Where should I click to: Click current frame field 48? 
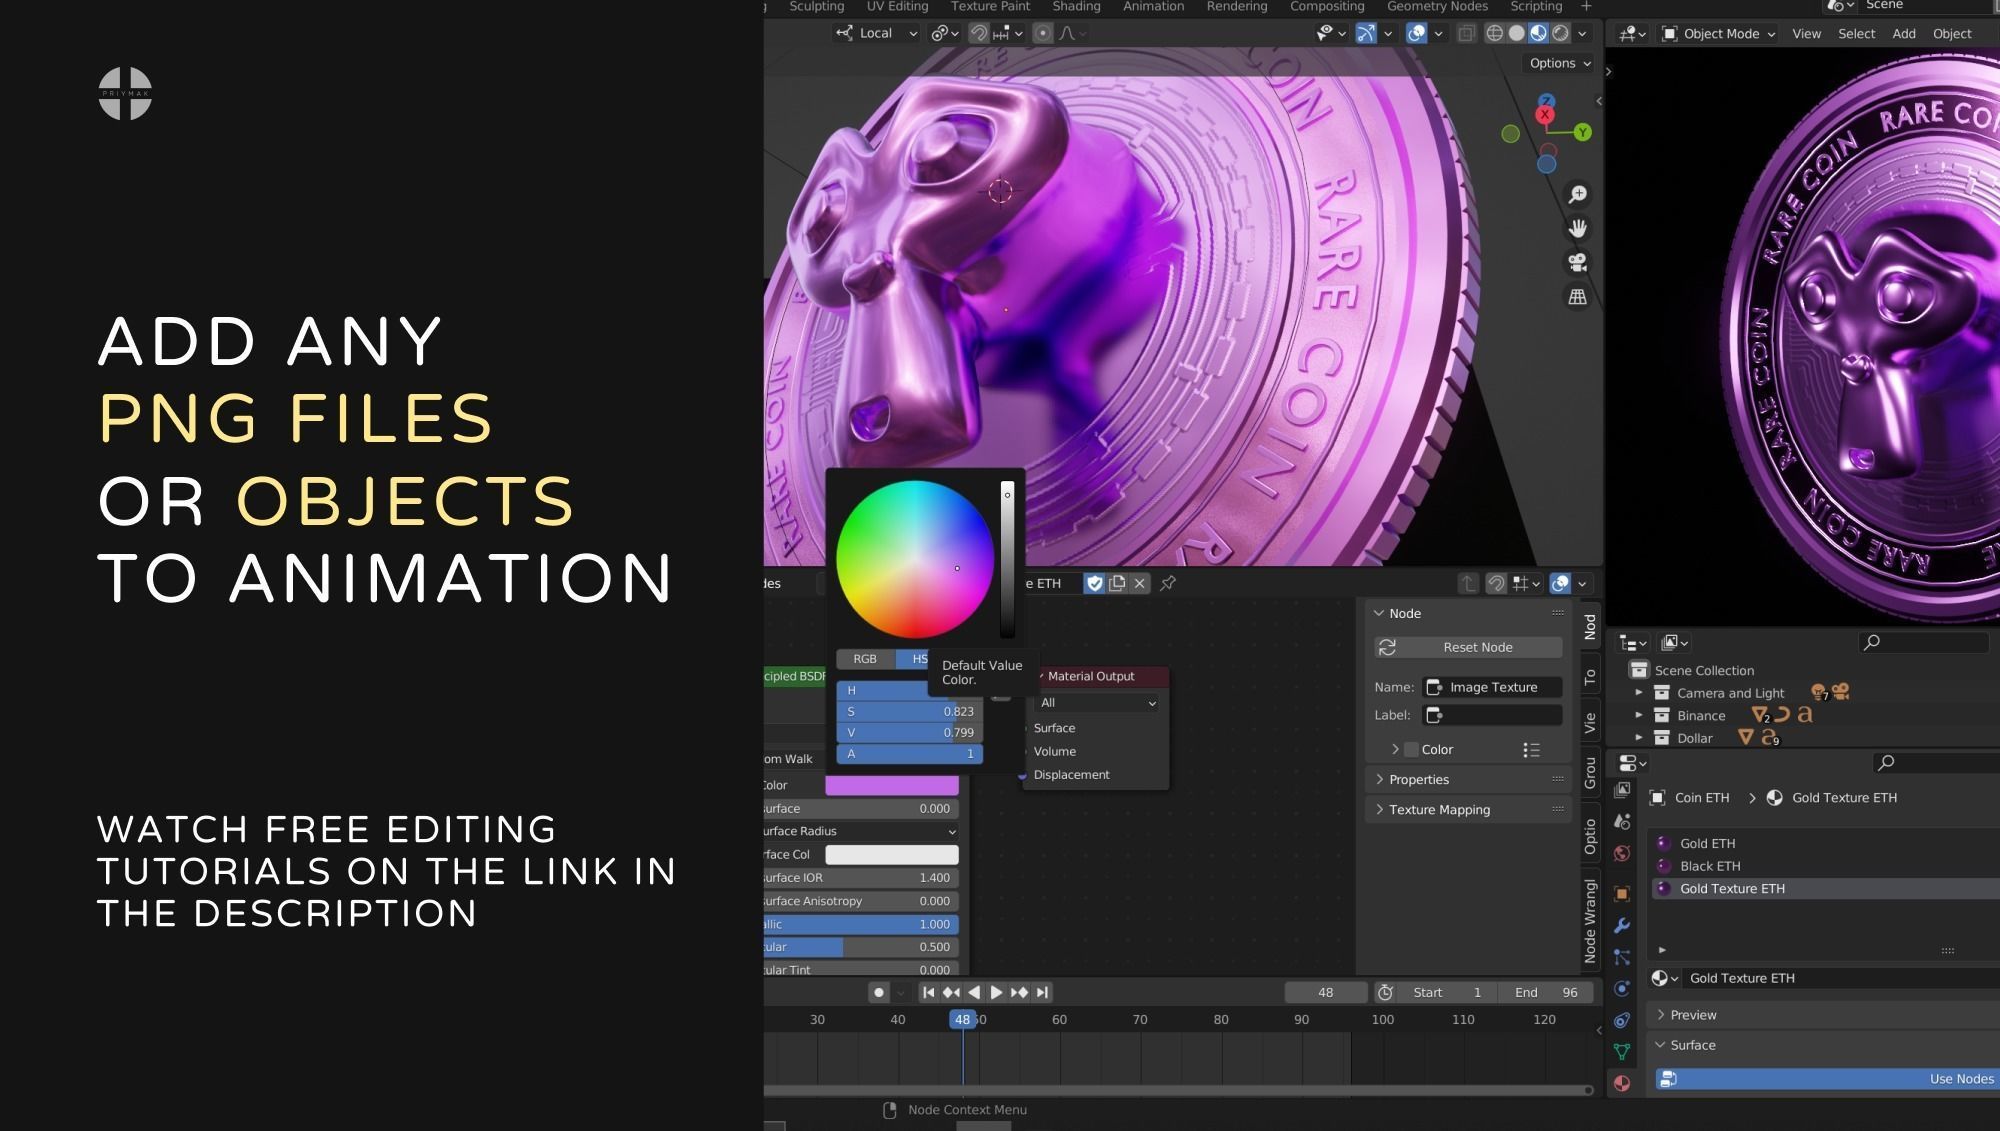click(1326, 992)
